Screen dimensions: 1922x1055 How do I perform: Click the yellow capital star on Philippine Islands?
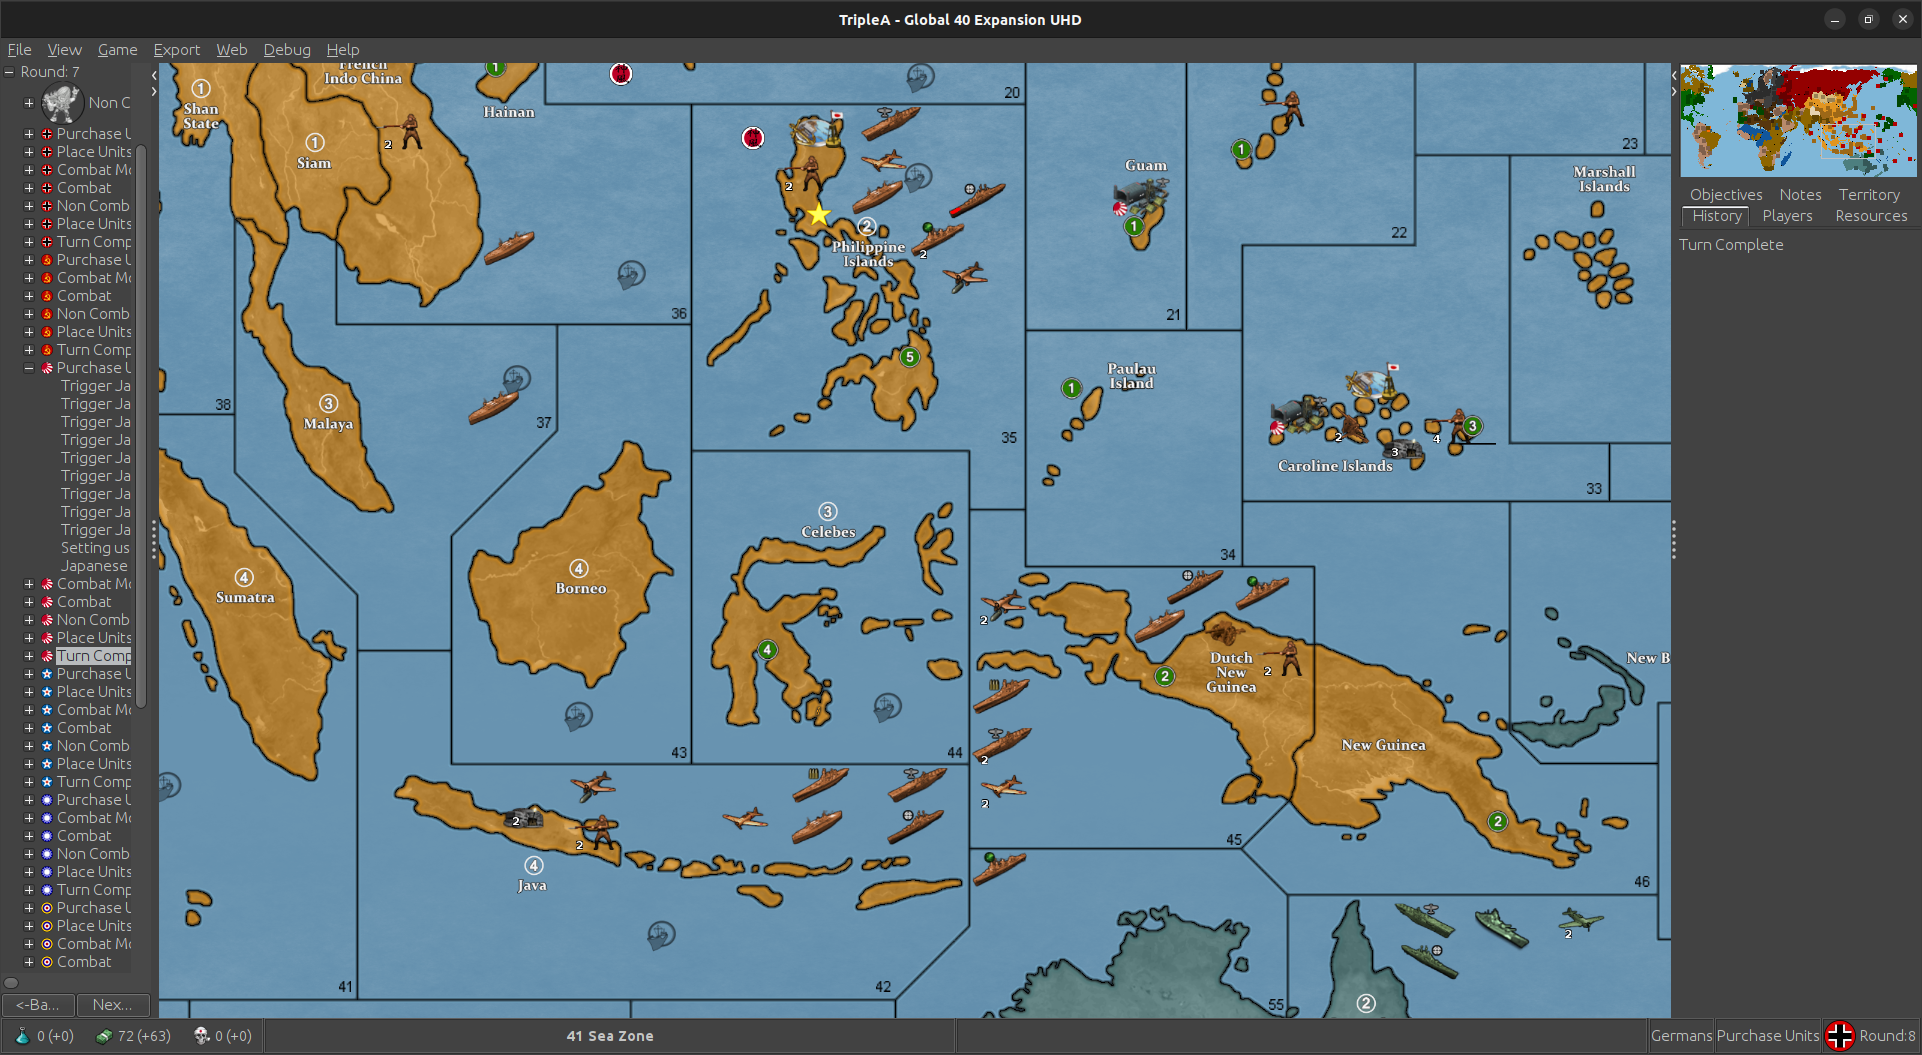(x=819, y=214)
